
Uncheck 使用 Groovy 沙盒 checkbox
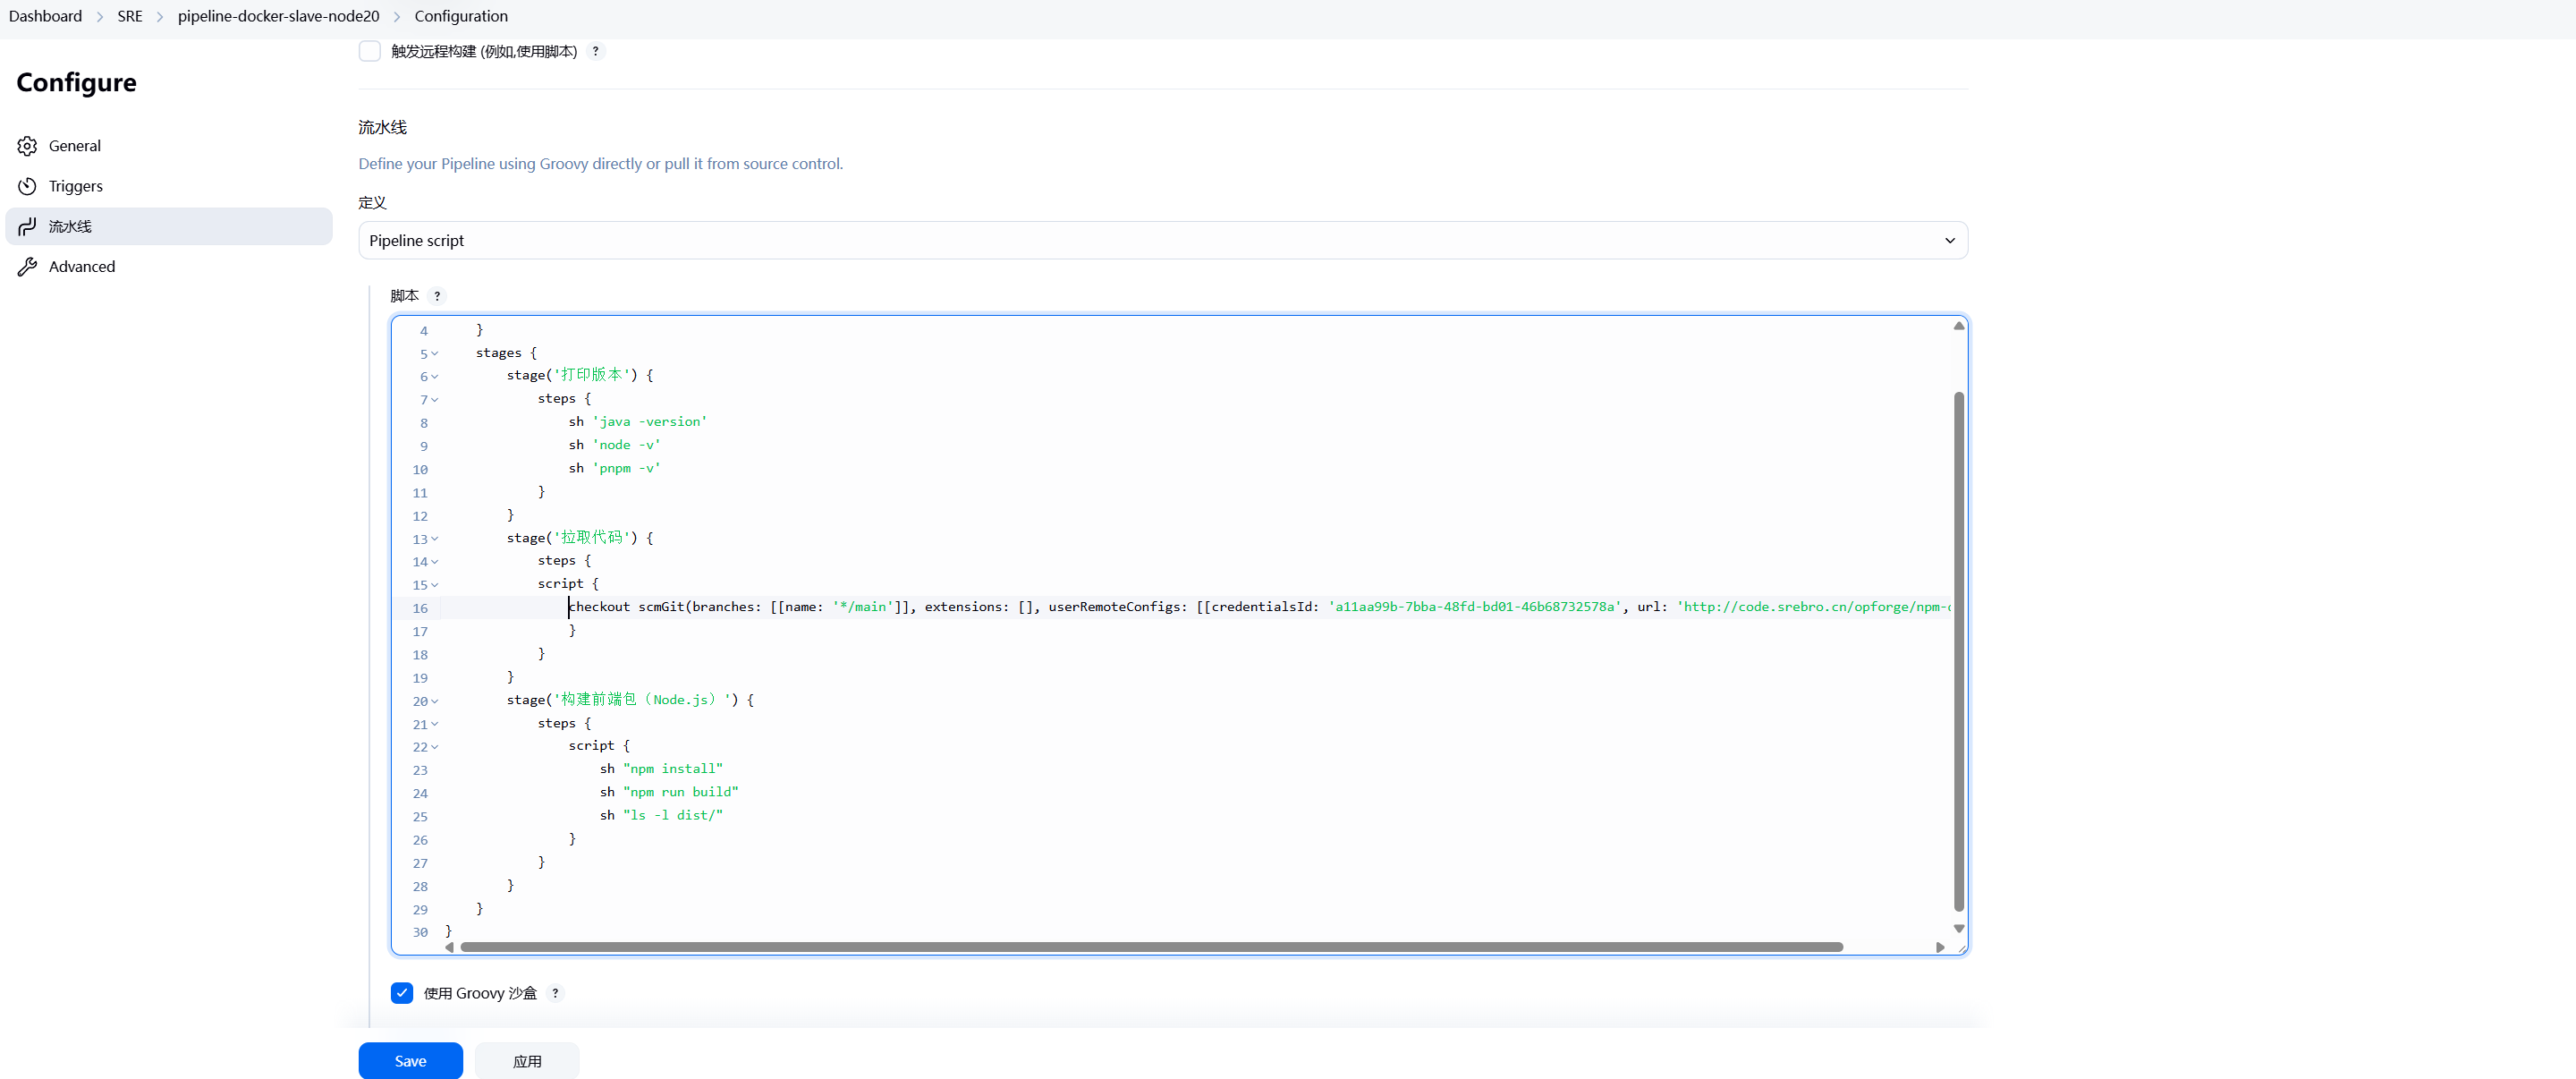click(402, 993)
